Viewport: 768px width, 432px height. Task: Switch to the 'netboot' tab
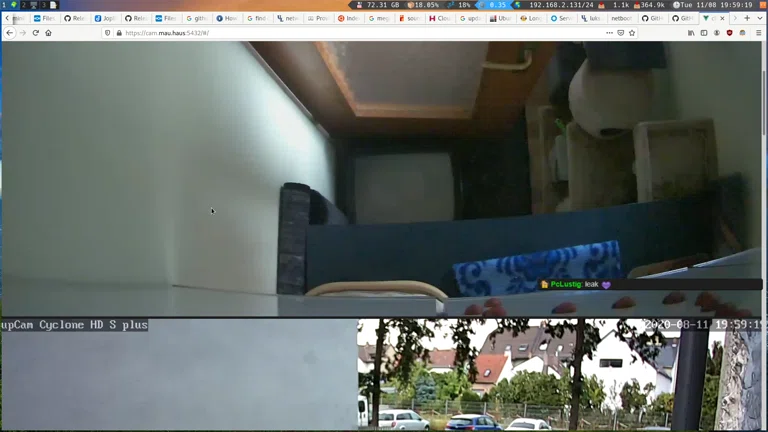click(622, 18)
